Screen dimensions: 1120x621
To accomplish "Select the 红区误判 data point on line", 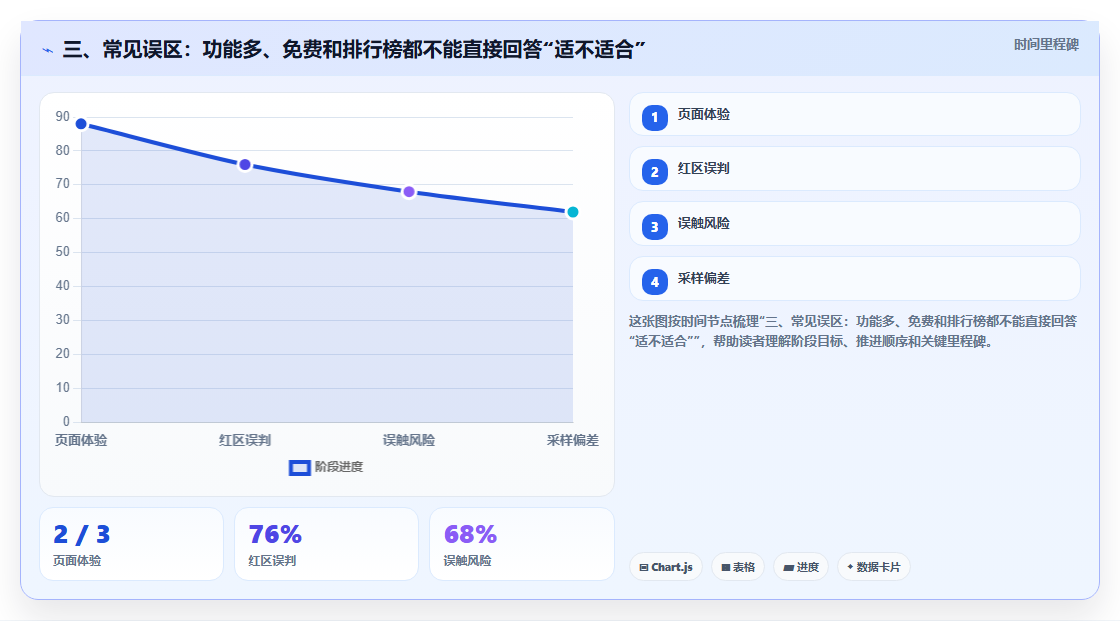I will click(245, 165).
